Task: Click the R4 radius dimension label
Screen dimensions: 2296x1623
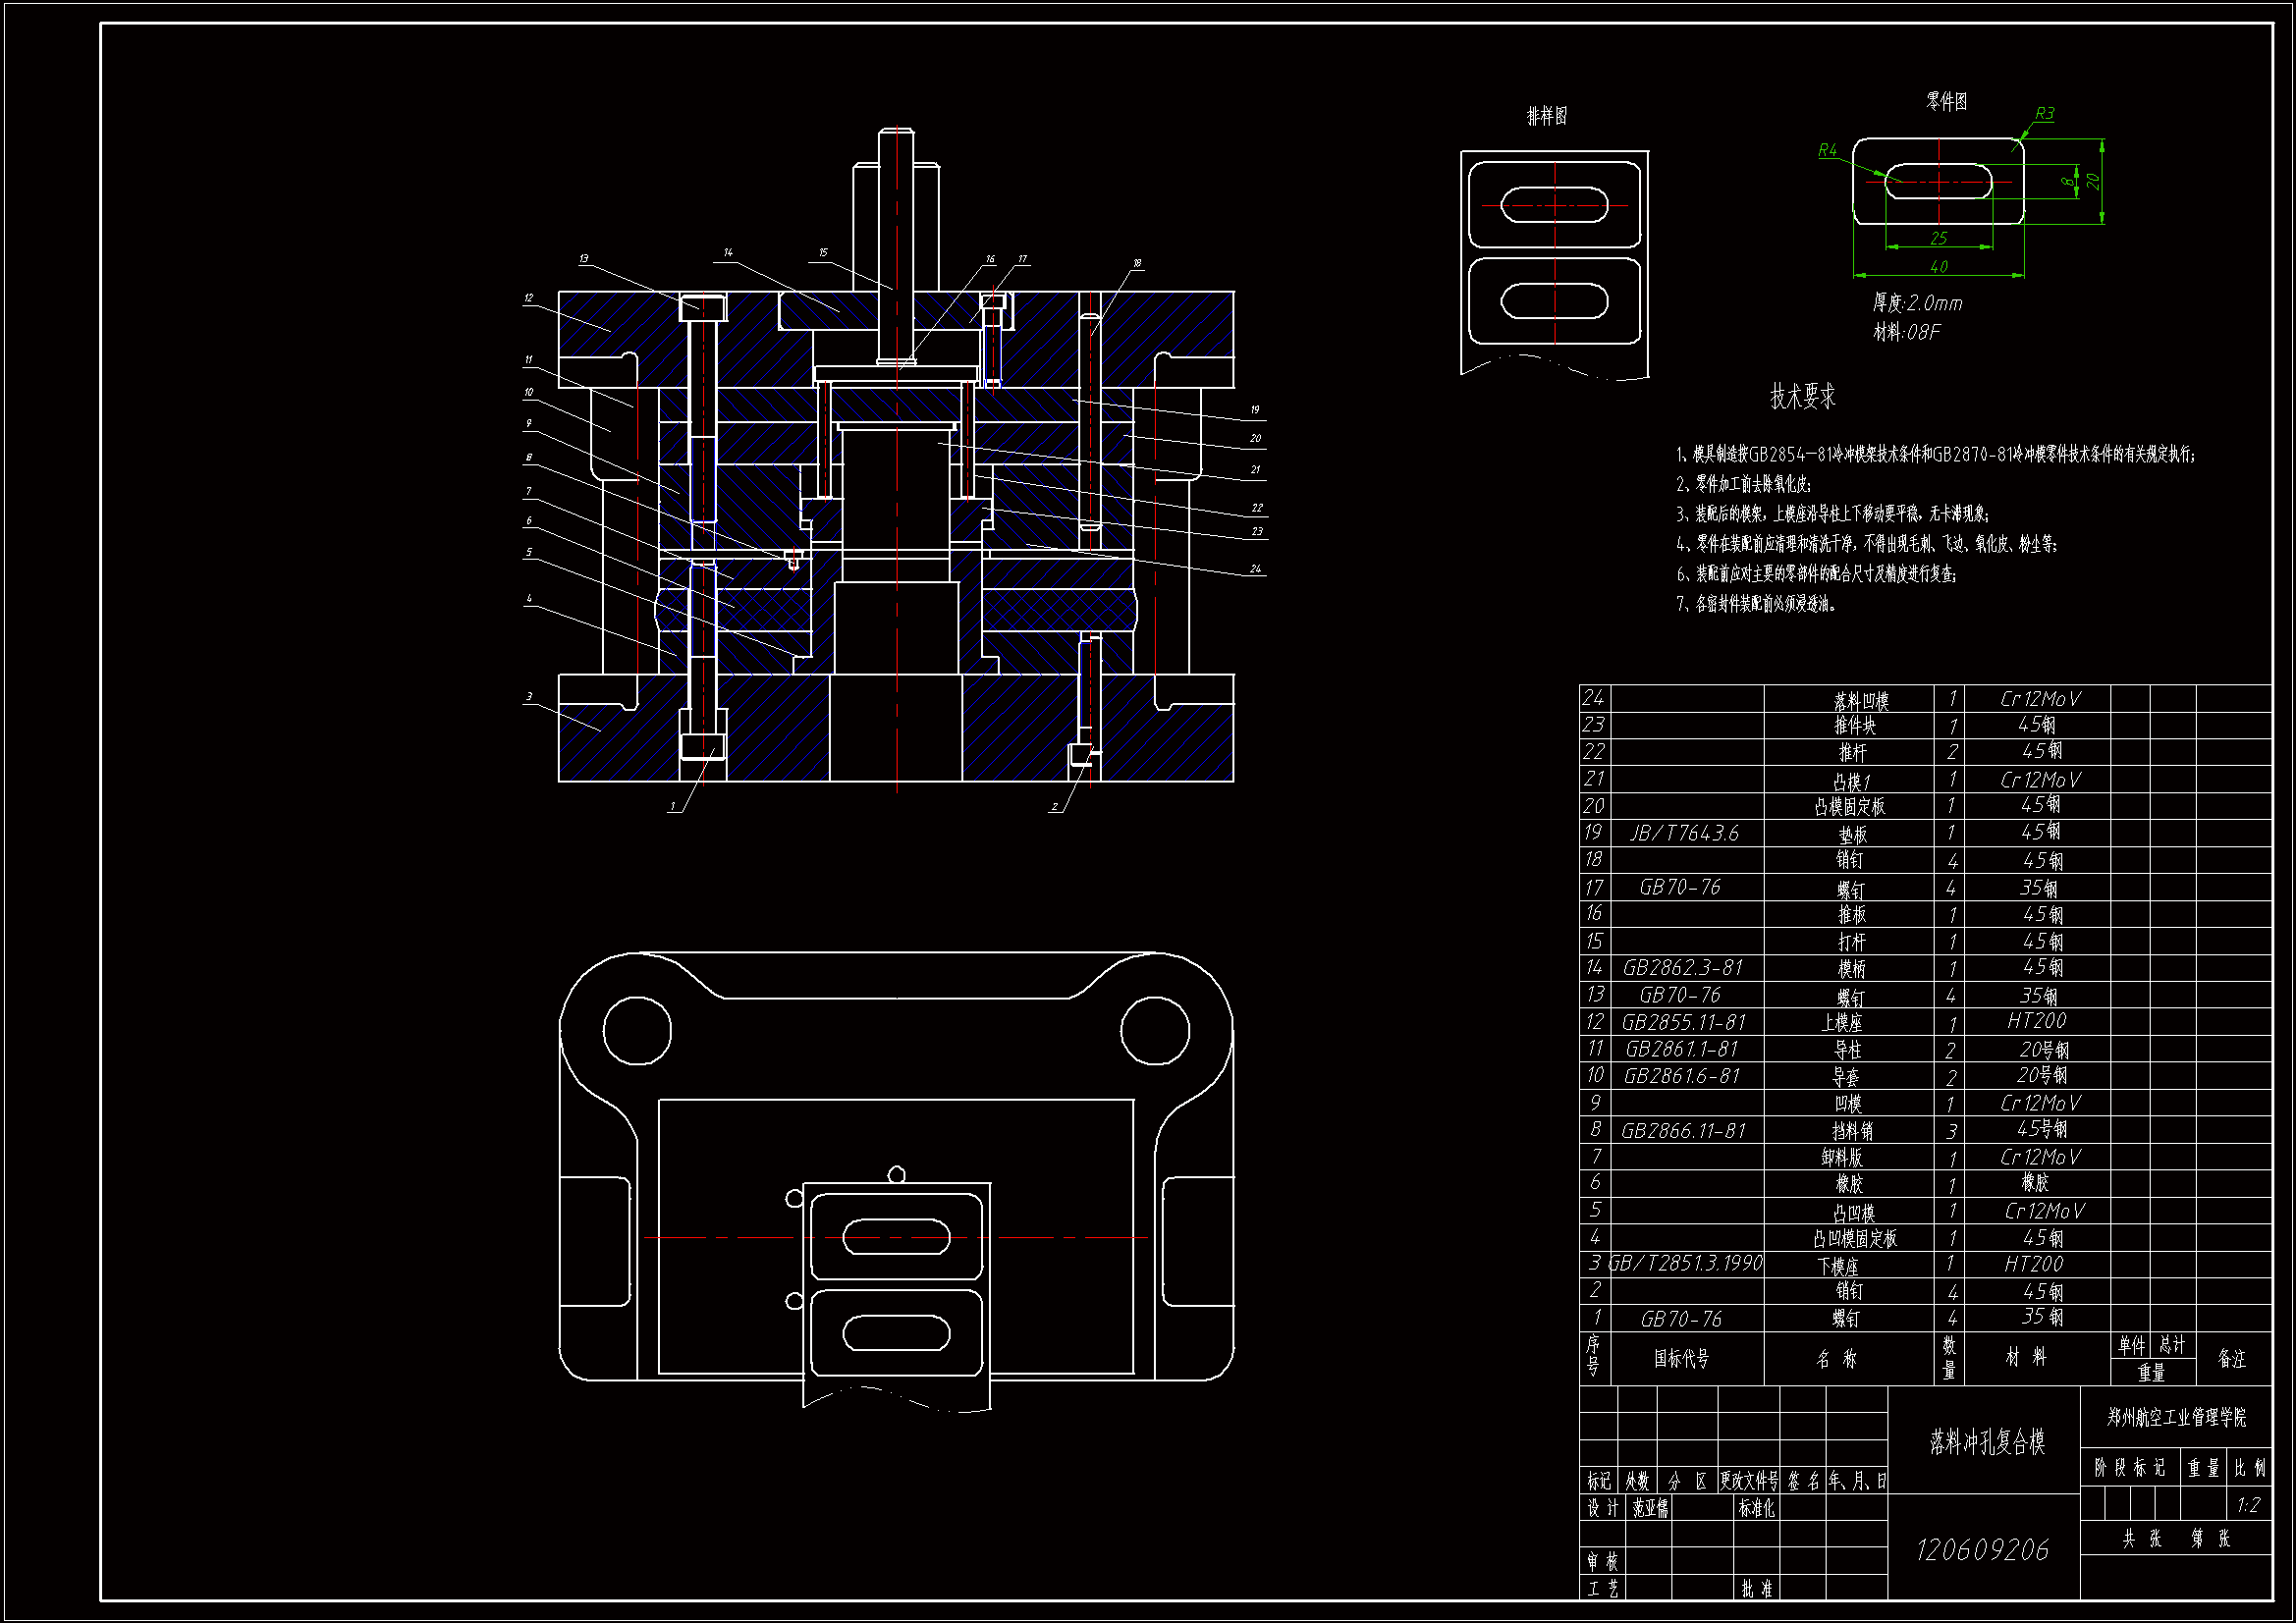Action: (x=1827, y=150)
